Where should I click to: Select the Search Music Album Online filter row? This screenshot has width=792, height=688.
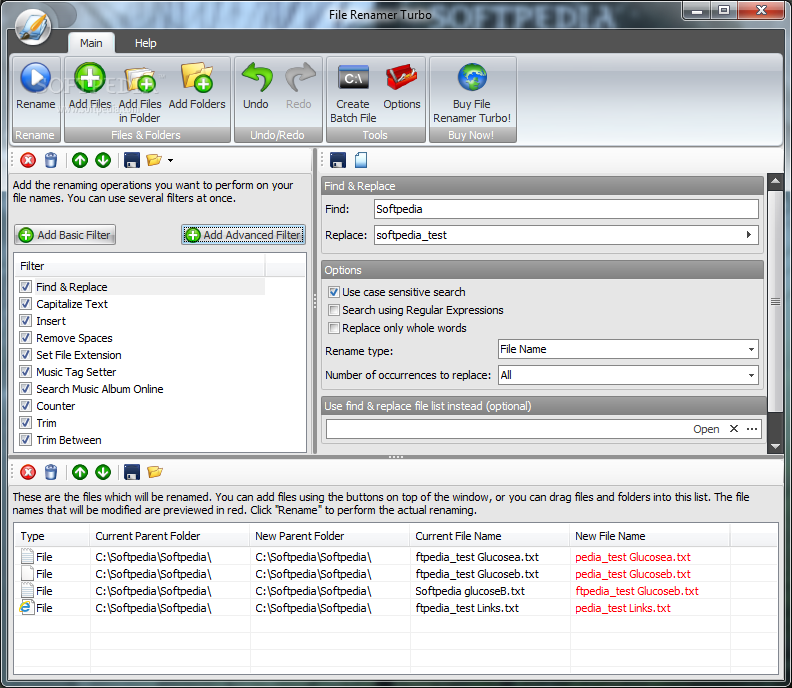[140, 389]
